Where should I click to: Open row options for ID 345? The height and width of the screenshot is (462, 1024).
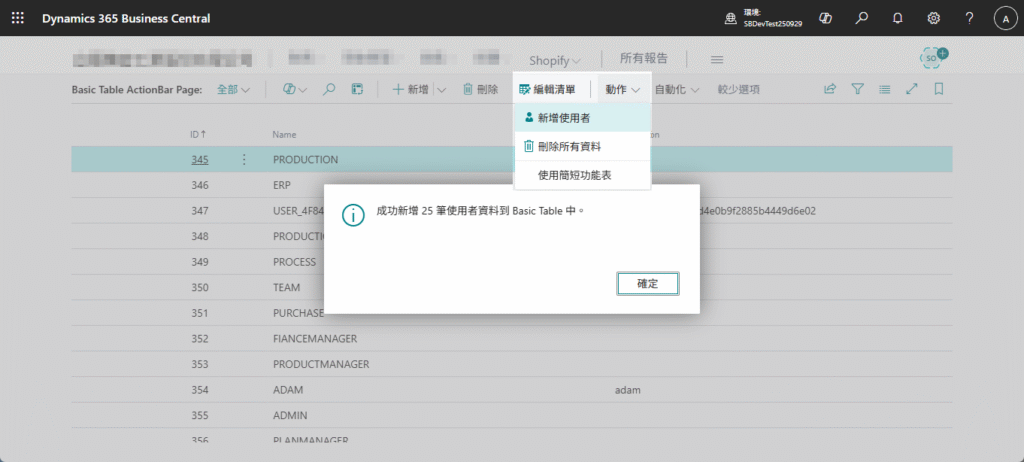[x=244, y=159]
